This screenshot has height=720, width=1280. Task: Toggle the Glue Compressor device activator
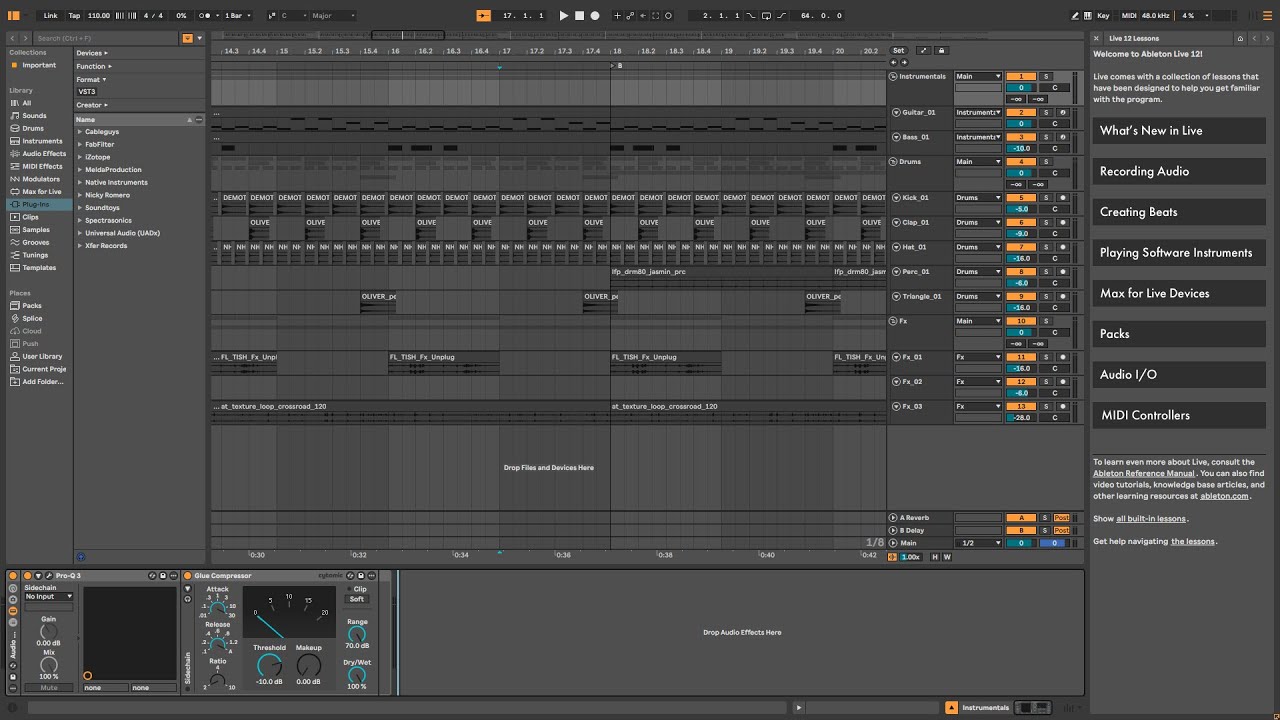click(187, 576)
